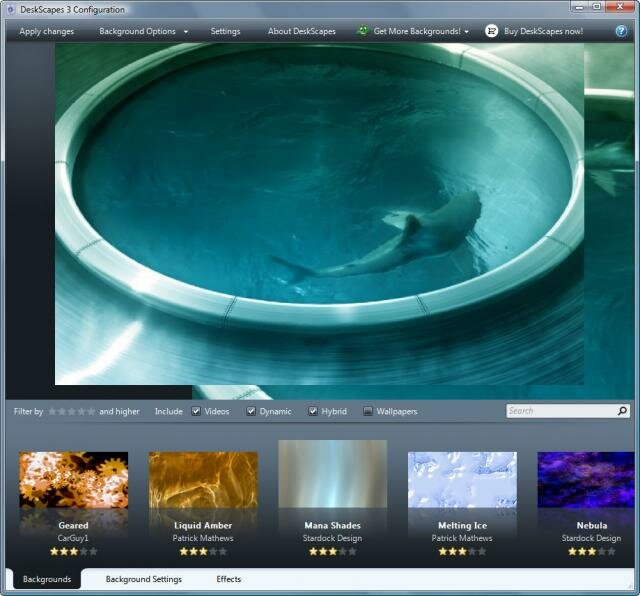Select the Mana Shades background thumbnail
640x596 pixels.
pos(333,474)
